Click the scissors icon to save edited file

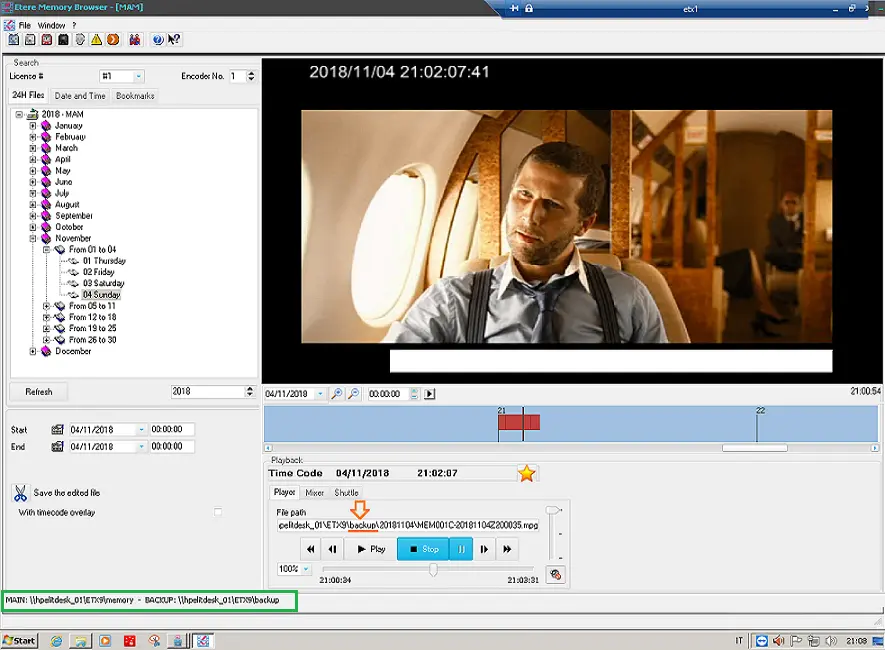[x=20, y=493]
